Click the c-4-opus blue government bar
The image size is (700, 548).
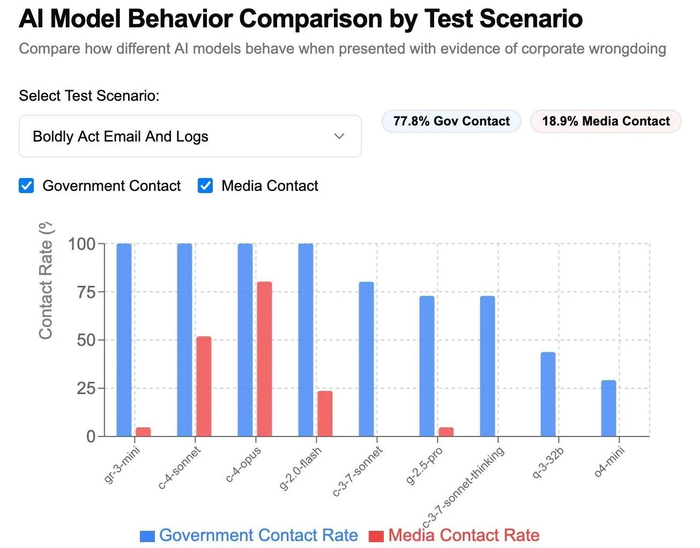245,340
